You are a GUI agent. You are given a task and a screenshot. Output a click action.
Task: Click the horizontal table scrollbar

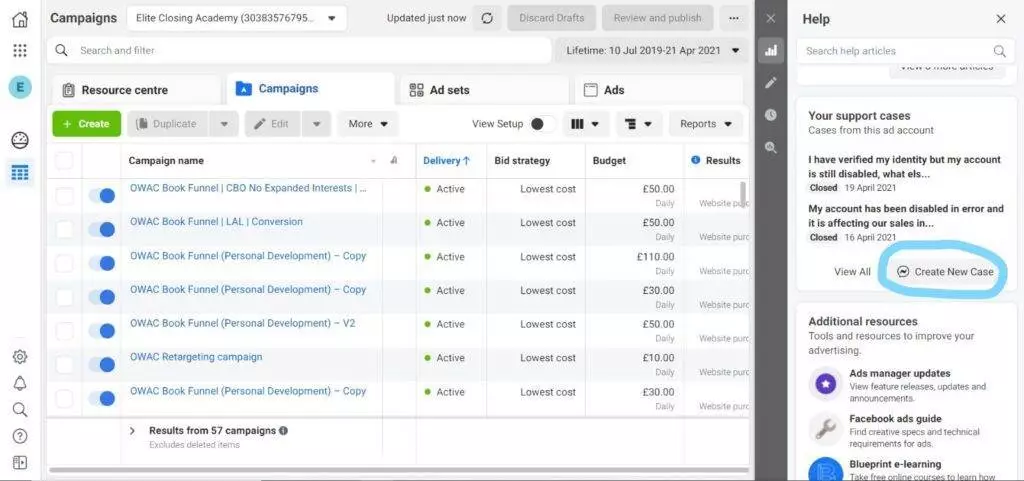(x=398, y=469)
